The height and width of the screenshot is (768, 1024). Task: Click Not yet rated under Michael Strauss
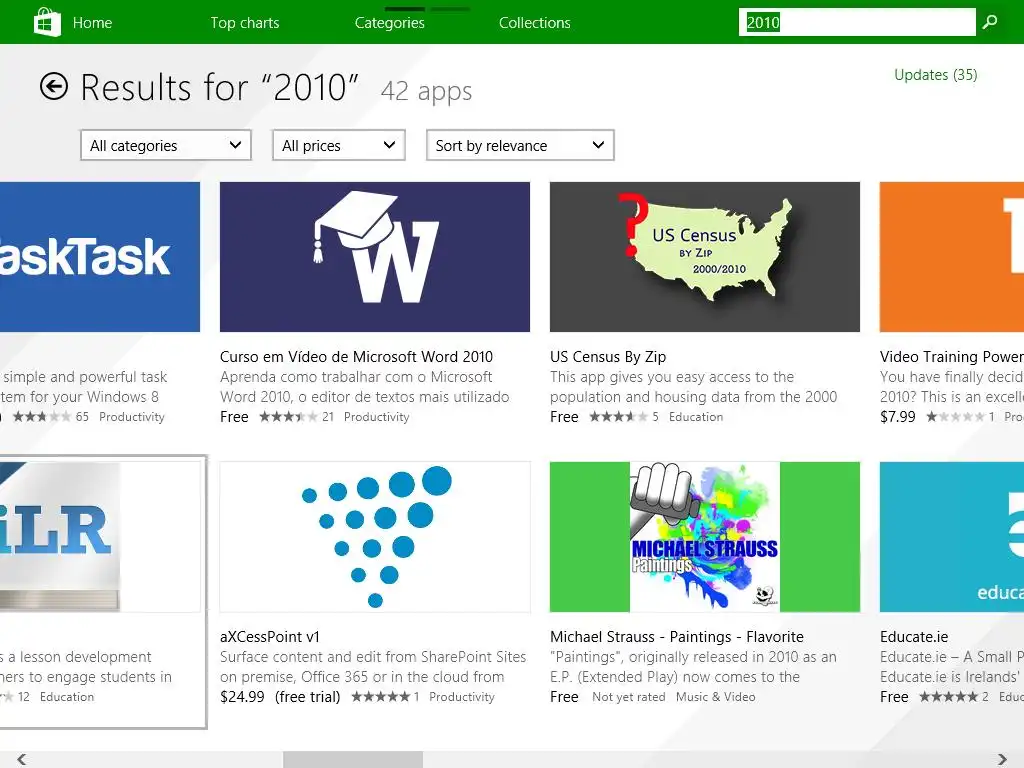[x=628, y=697]
